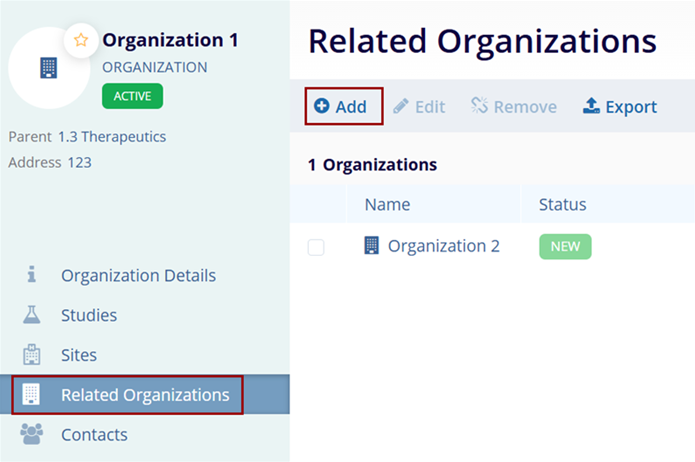Open parent 1.3 Therapeutics link
This screenshot has height=462, width=695.
112,136
